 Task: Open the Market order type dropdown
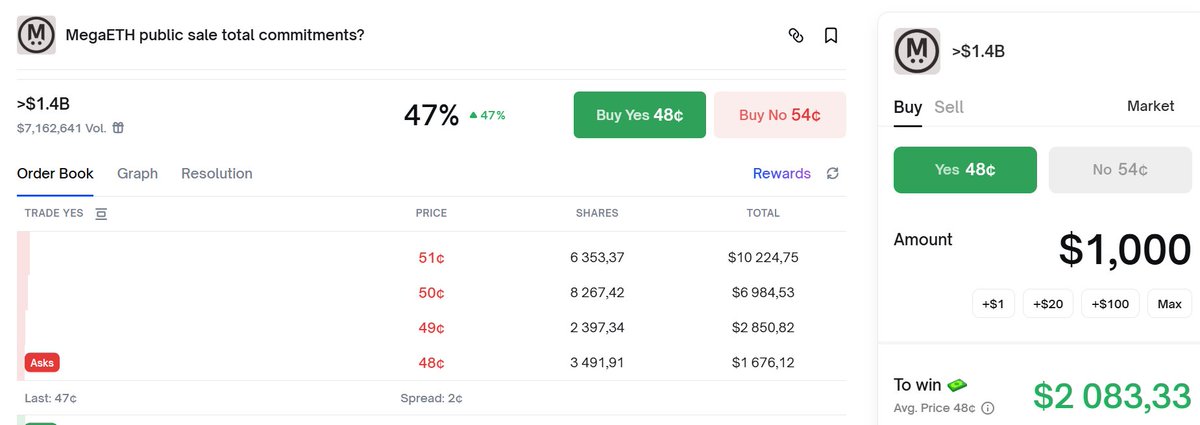1150,106
